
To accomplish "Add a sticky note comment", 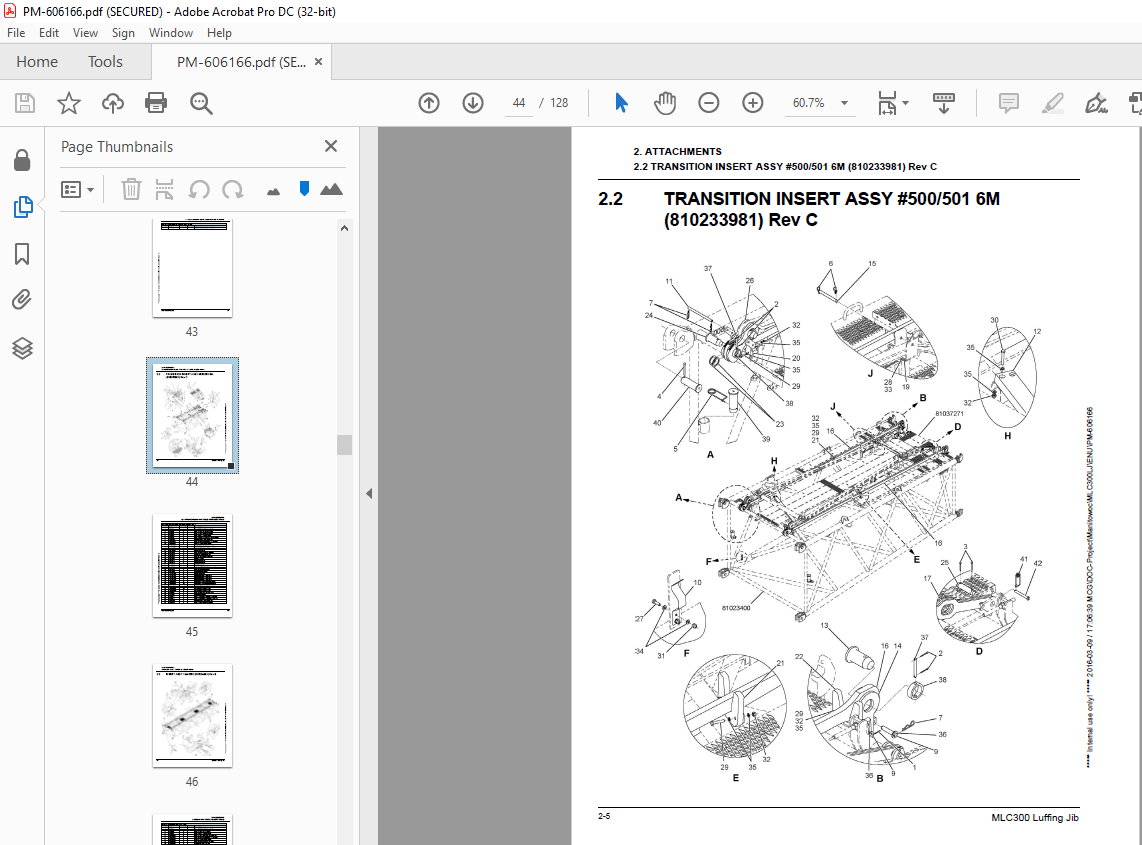I will 1009,103.
